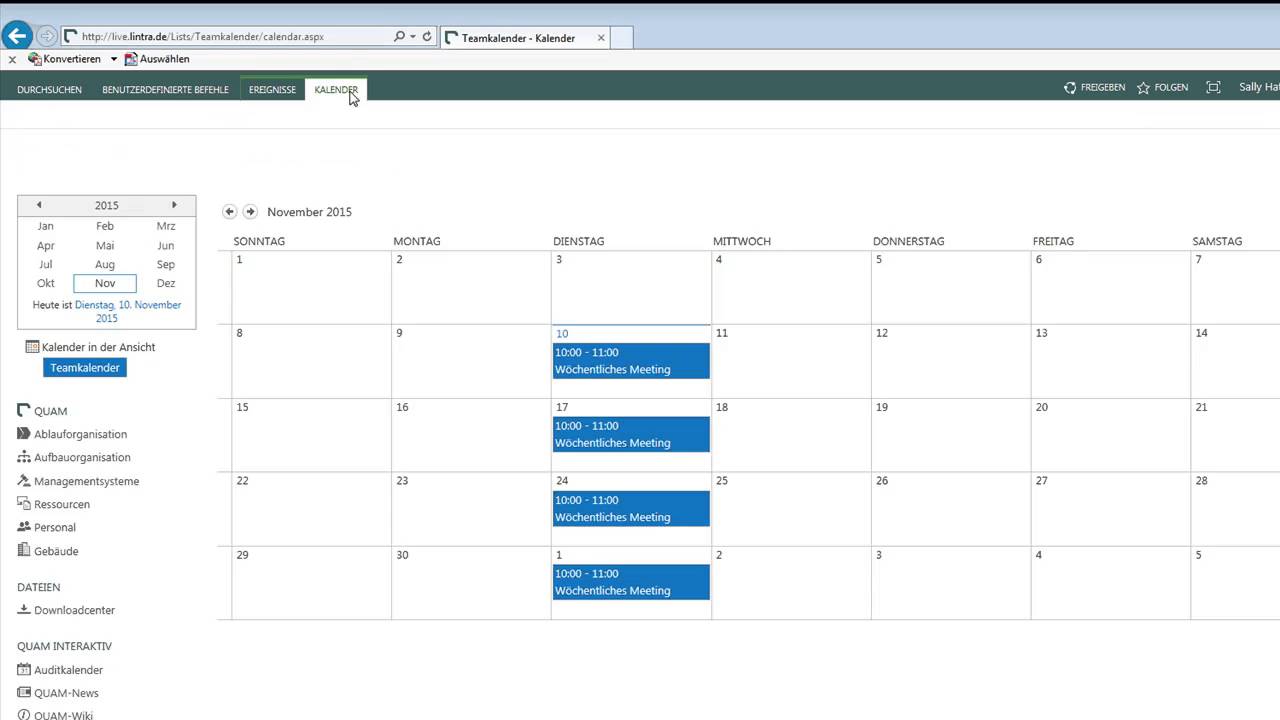Close the Konvertieren toolbar with X
Image resolution: width=1280 pixels, height=720 pixels.
(x=12, y=59)
